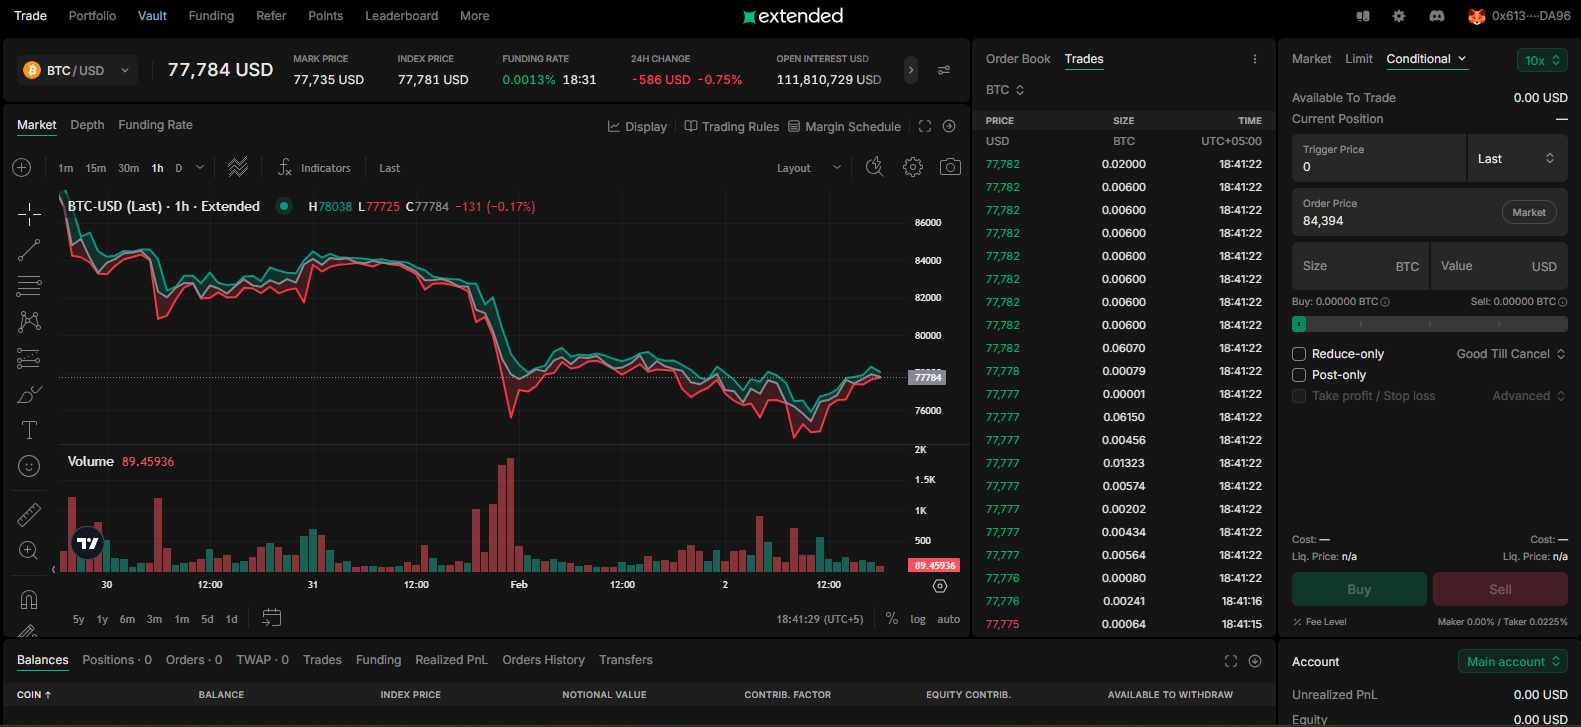
Task: Click the order size percentage slider
Action: 1429,324
